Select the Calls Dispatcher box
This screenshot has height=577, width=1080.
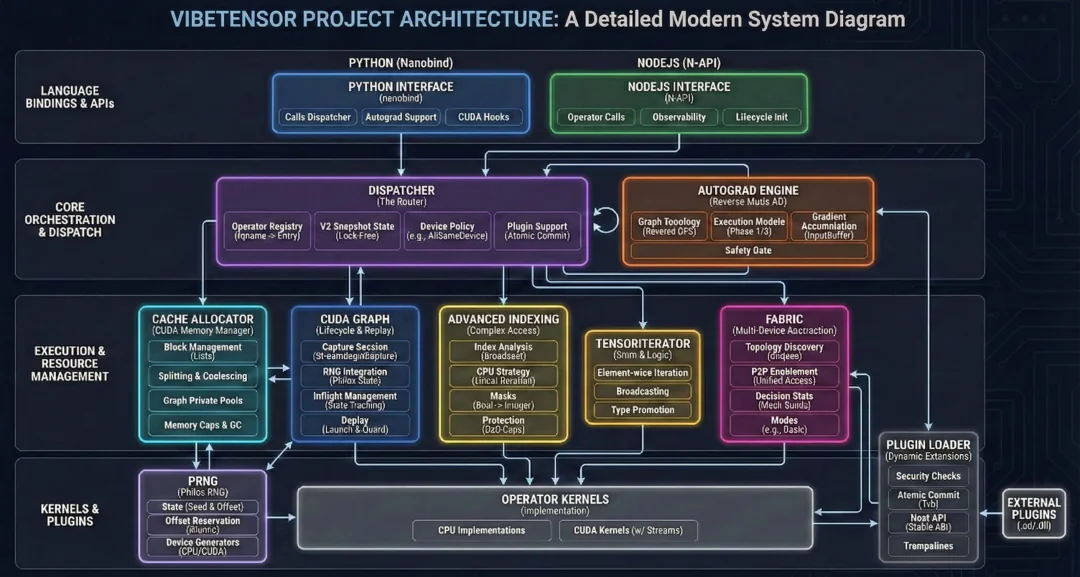pyautogui.click(x=318, y=117)
